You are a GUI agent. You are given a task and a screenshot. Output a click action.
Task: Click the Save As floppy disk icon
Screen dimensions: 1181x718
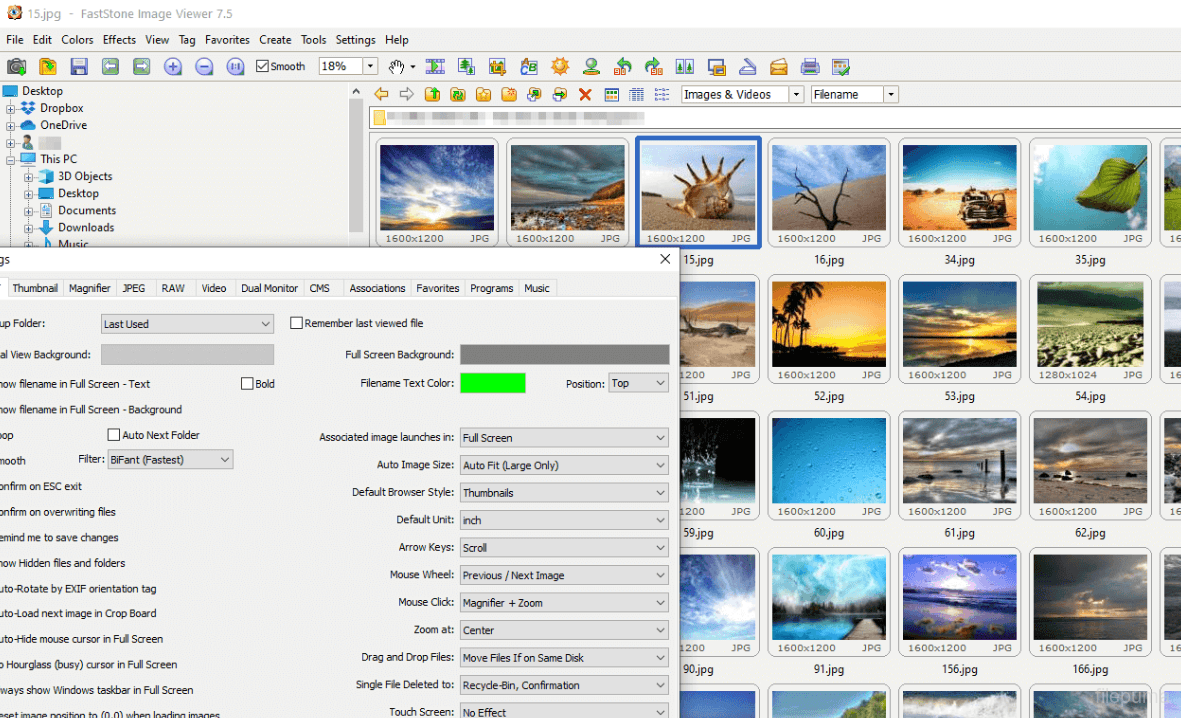coord(79,67)
